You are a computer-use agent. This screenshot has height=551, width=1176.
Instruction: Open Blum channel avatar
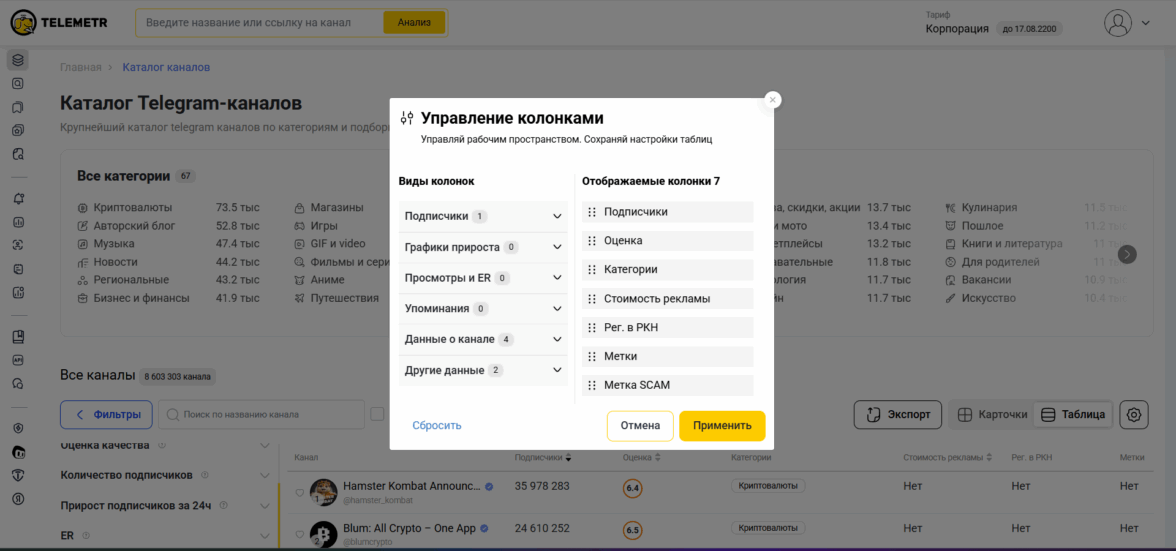pos(323,535)
